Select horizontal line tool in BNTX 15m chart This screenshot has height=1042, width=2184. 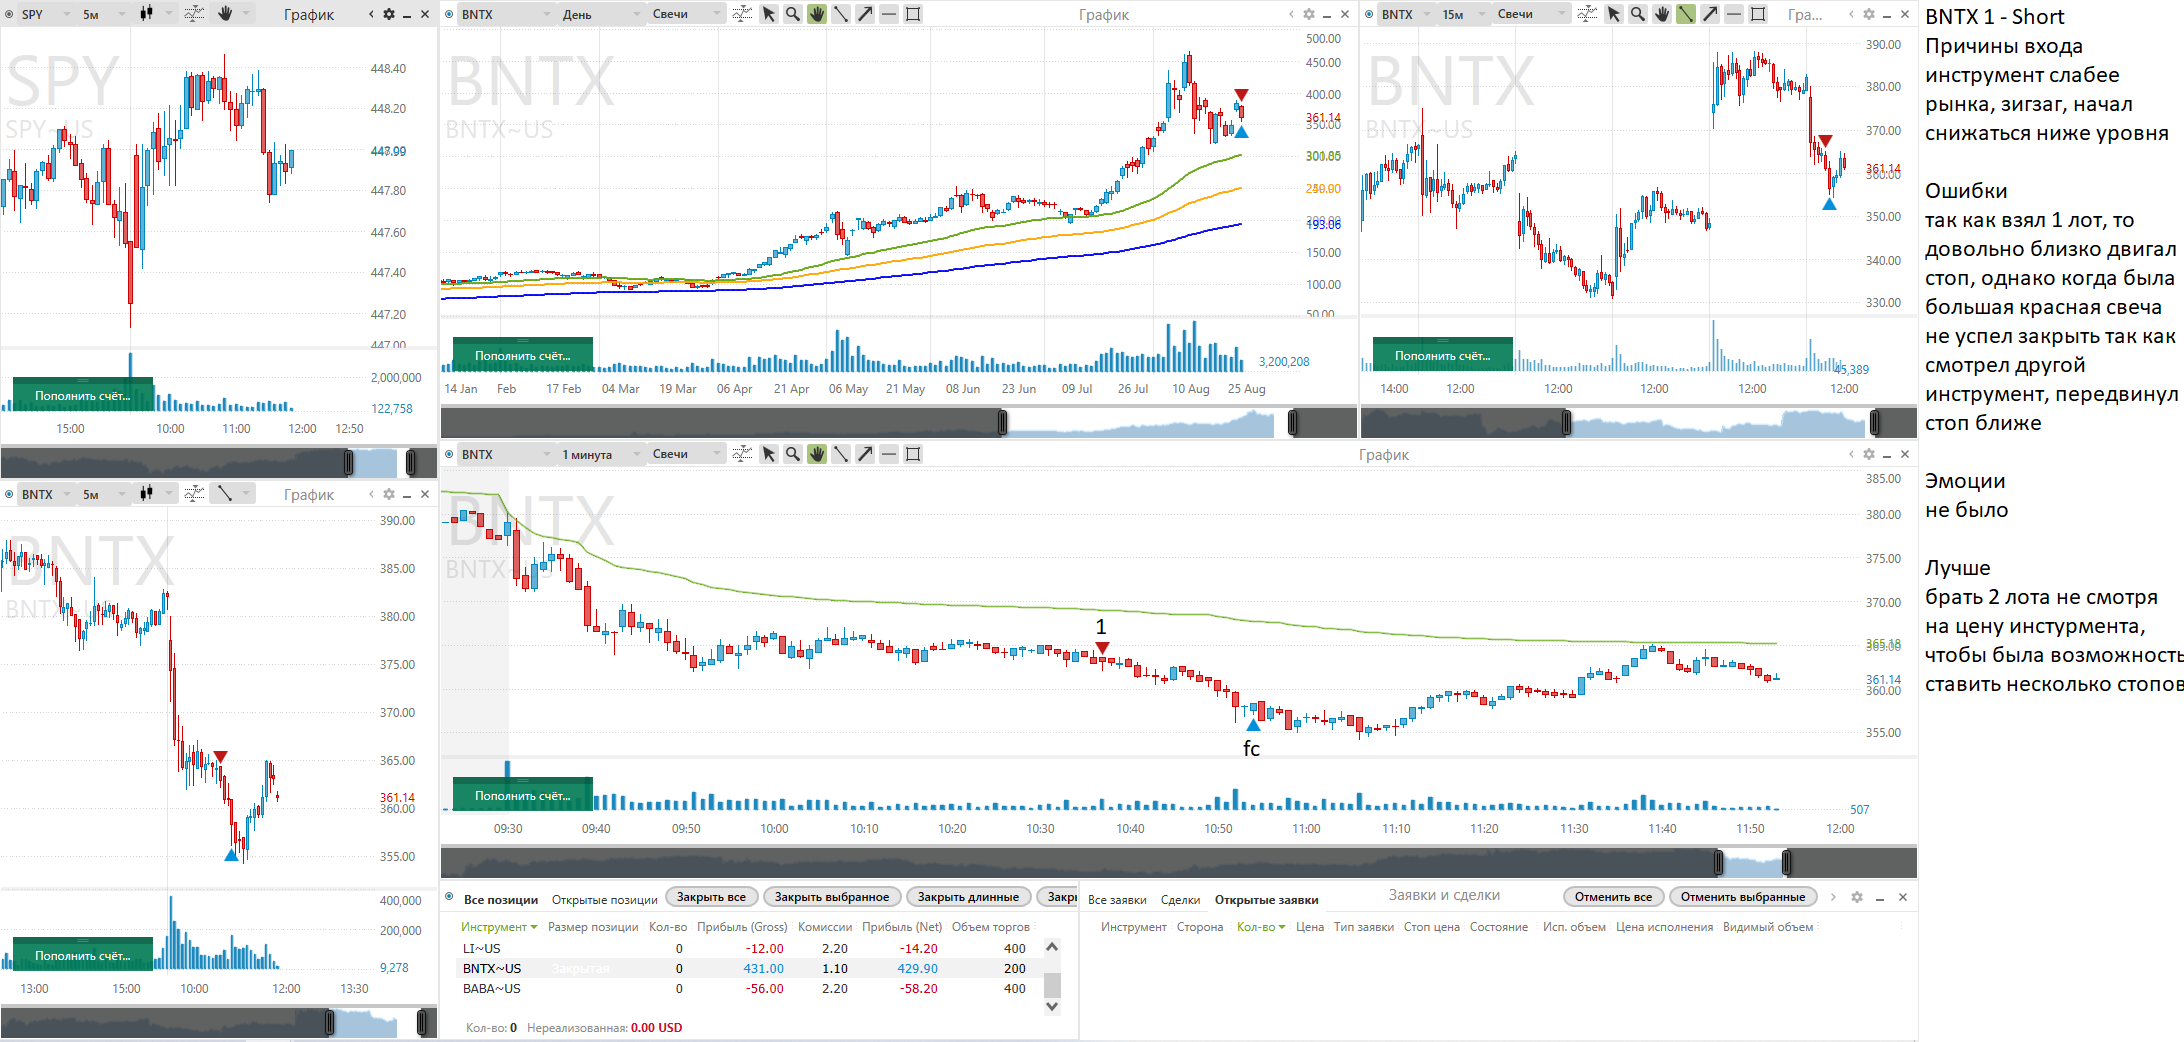(1734, 14)
